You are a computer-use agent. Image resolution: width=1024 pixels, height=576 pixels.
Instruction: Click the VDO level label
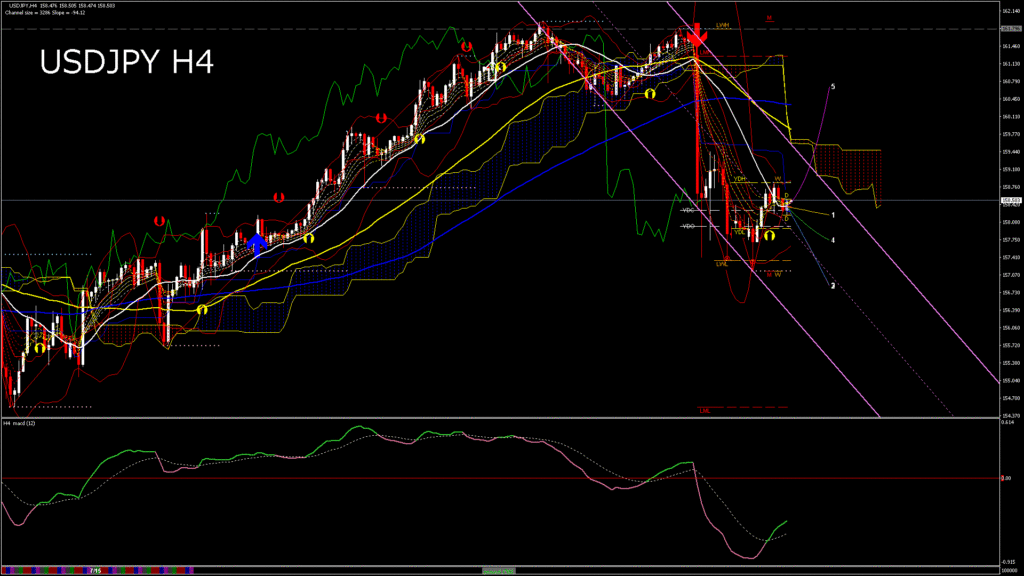(688, 226)
